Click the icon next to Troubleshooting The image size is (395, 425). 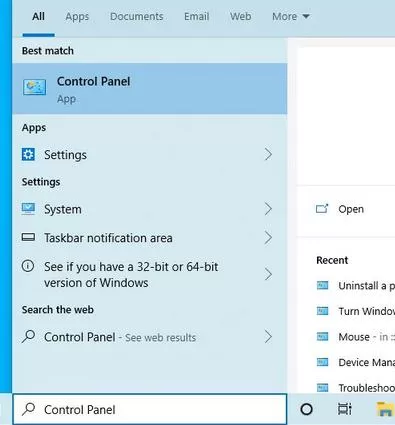point(322,388)
